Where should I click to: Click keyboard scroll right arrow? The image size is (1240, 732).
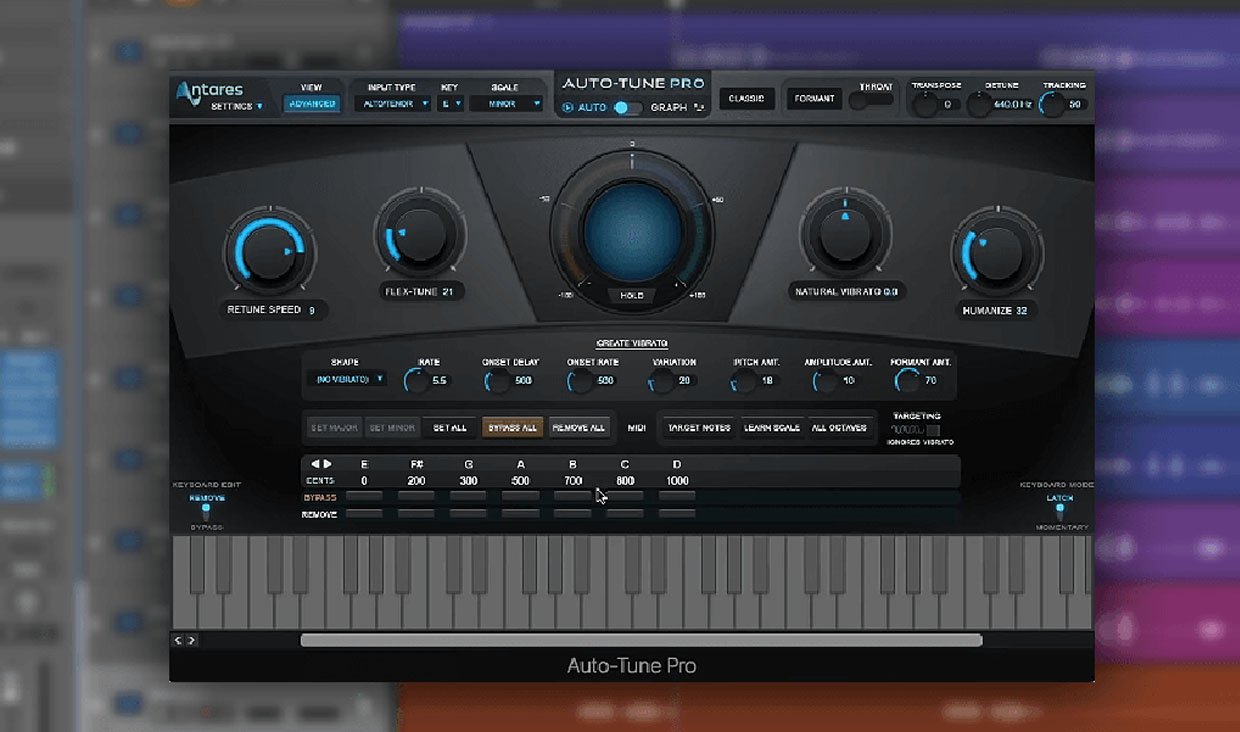(x=192, y=640)
